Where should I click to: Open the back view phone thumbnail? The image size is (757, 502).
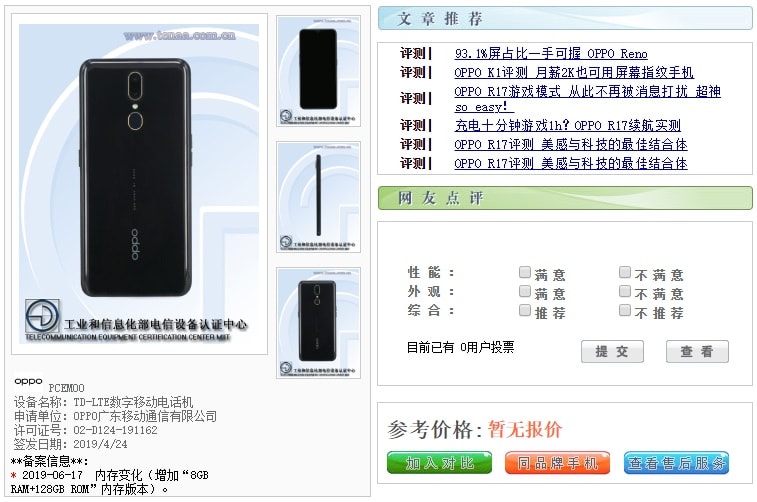coord(318,322)
